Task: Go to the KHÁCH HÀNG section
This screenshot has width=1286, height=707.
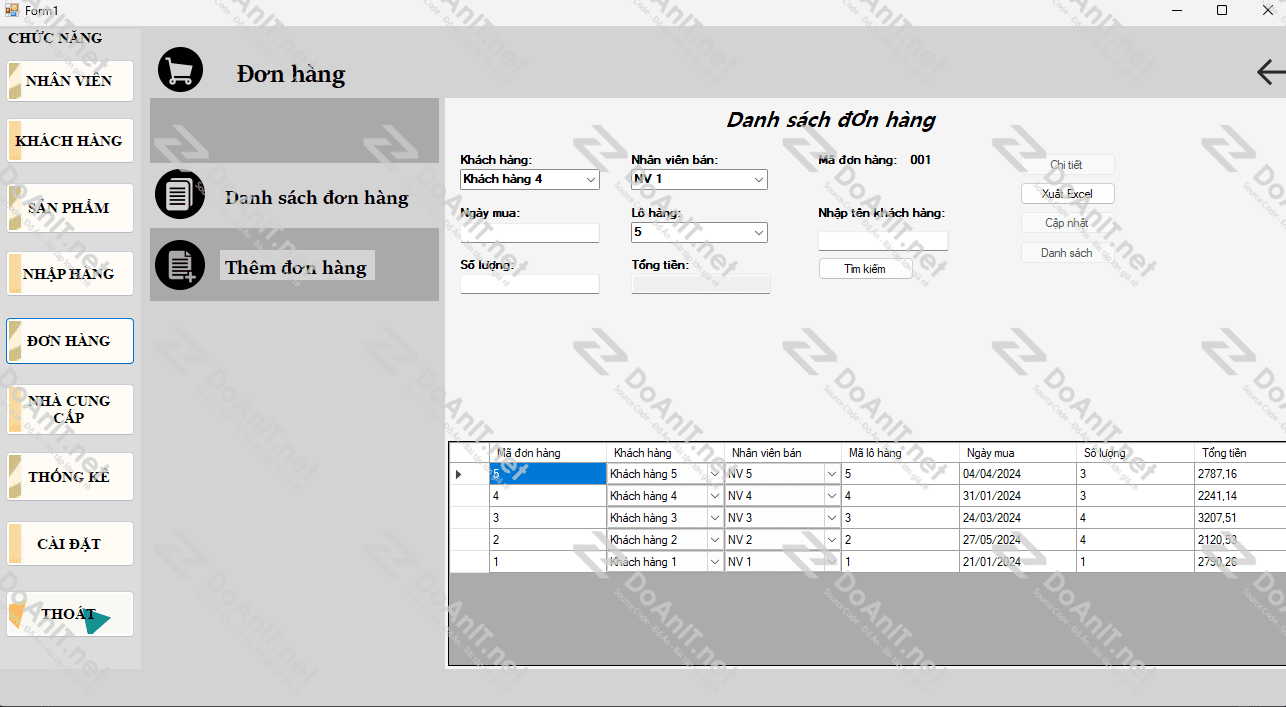Action: [70, 141]
